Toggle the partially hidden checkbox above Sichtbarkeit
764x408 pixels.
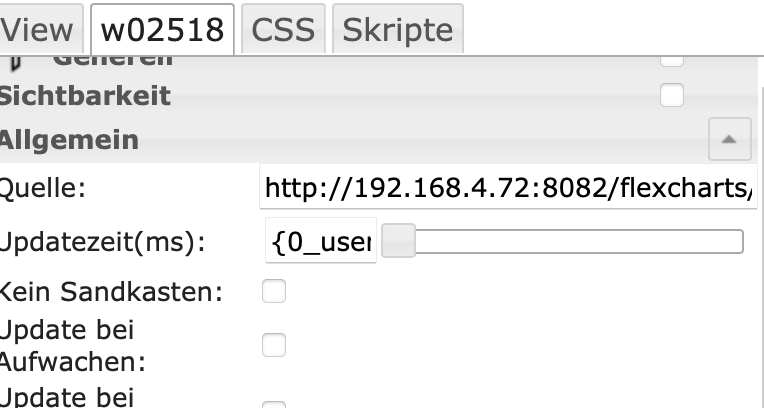click(672, 60)
